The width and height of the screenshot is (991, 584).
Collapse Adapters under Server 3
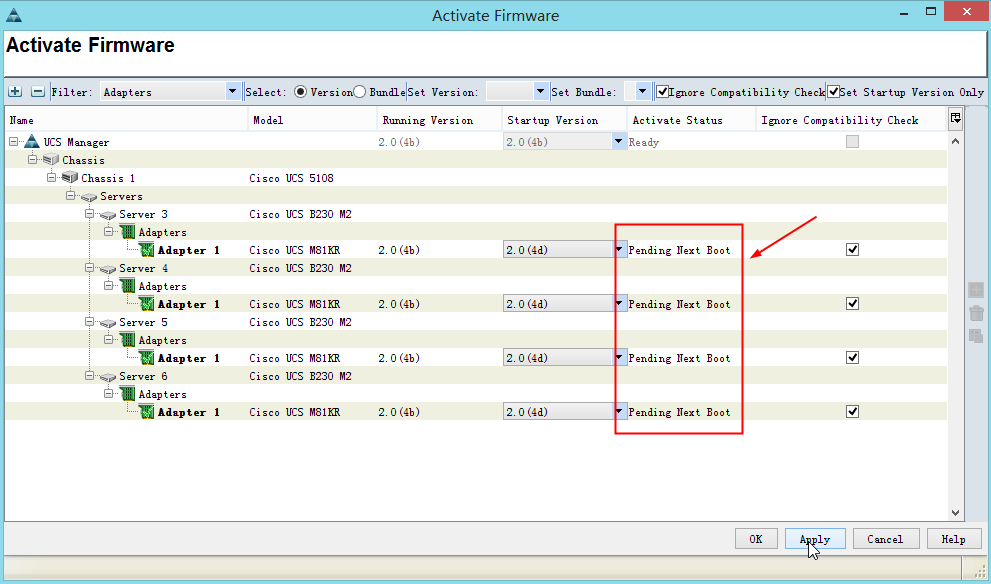click(109, 232)
